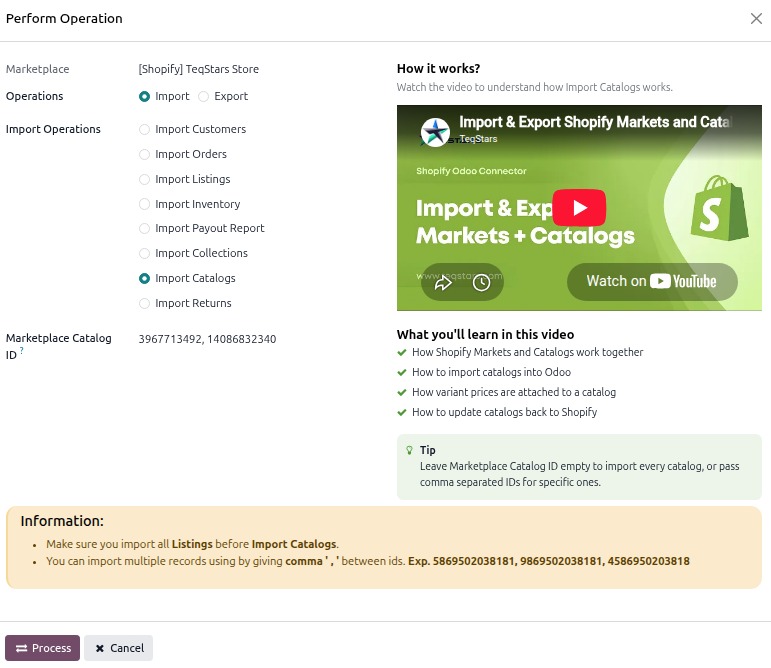Click the Cancel button
The width and height of the screenshot is (771, 668).
click(x=119, y=648)
